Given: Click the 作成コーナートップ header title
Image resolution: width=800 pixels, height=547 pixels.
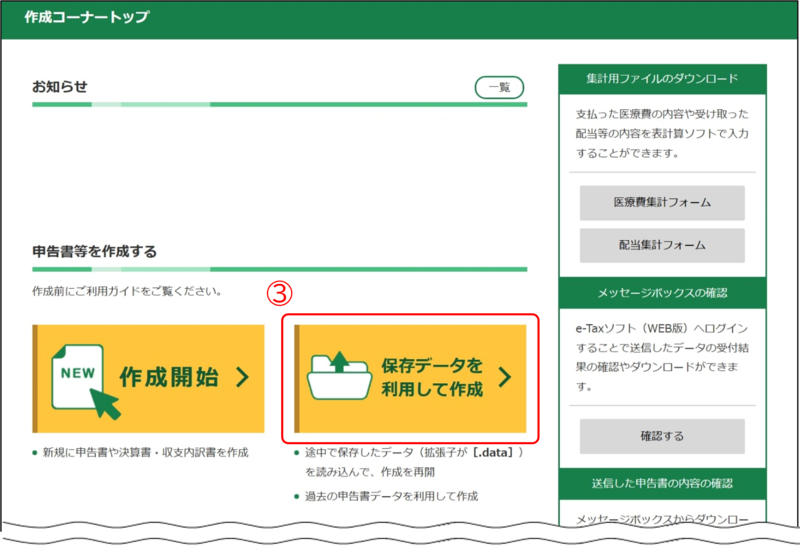Looking at the screenshot, I should coord(85,17).
